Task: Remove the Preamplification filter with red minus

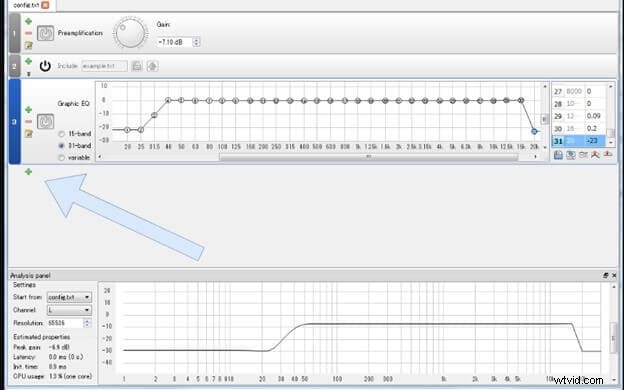Action: 28,33
